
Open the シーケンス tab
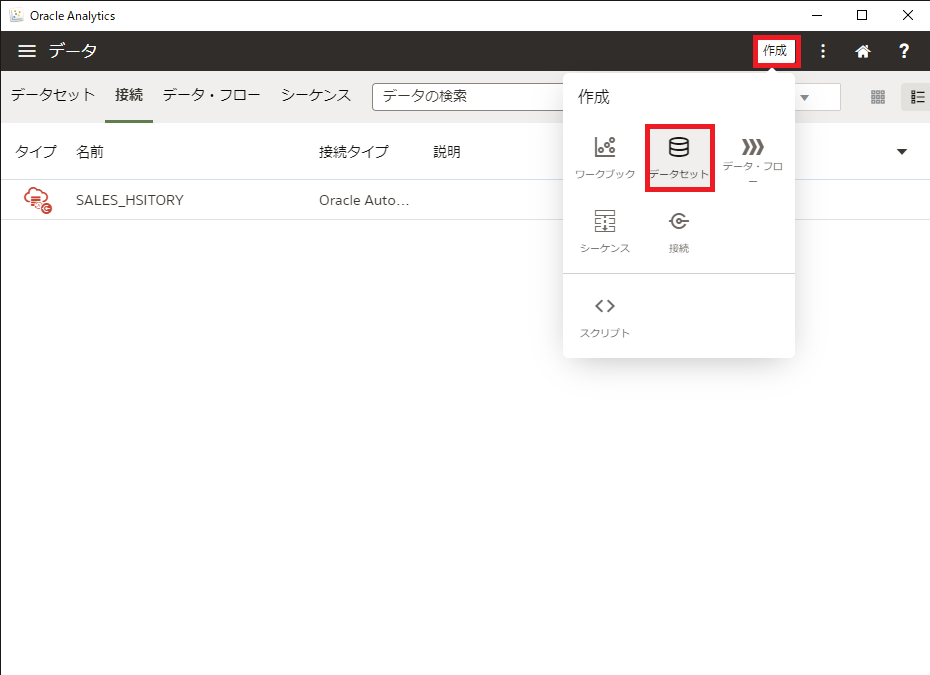click(x=315, y=96)
